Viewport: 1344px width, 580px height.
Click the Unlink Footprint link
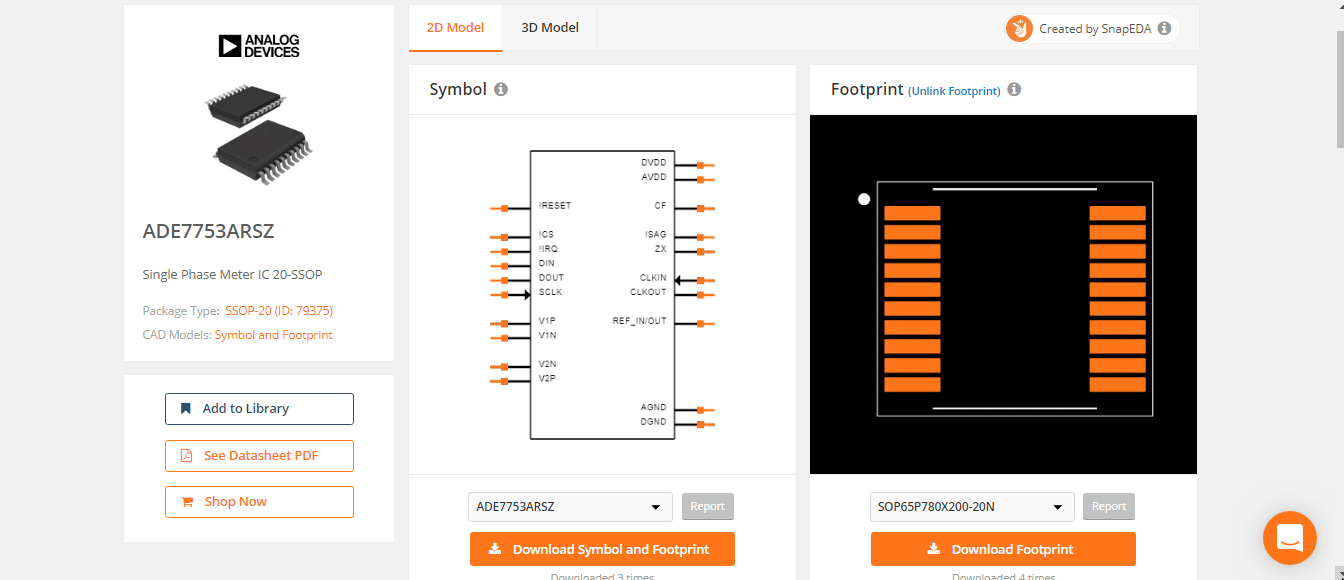coord(954,91)
